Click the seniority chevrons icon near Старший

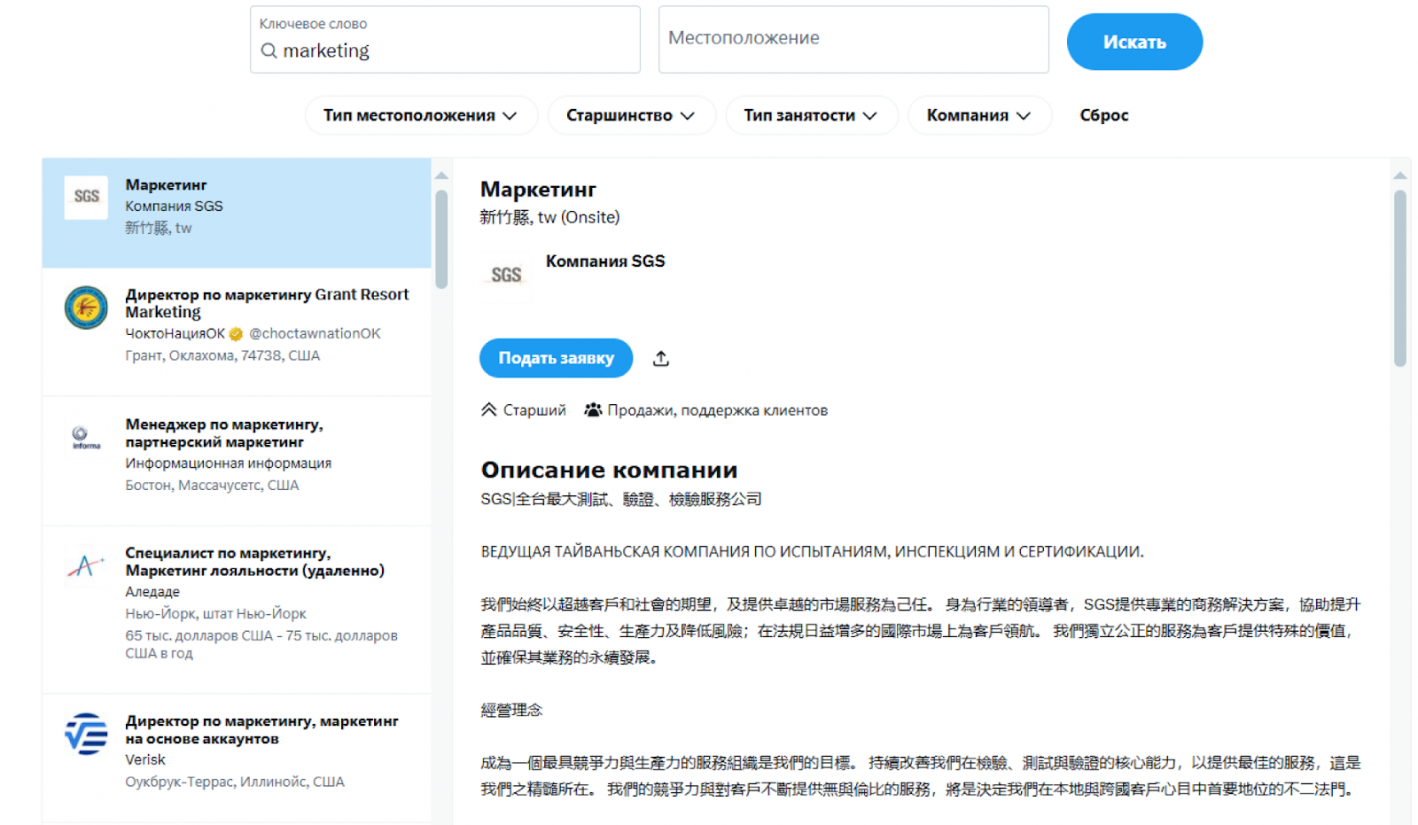(x=489, y=410)
